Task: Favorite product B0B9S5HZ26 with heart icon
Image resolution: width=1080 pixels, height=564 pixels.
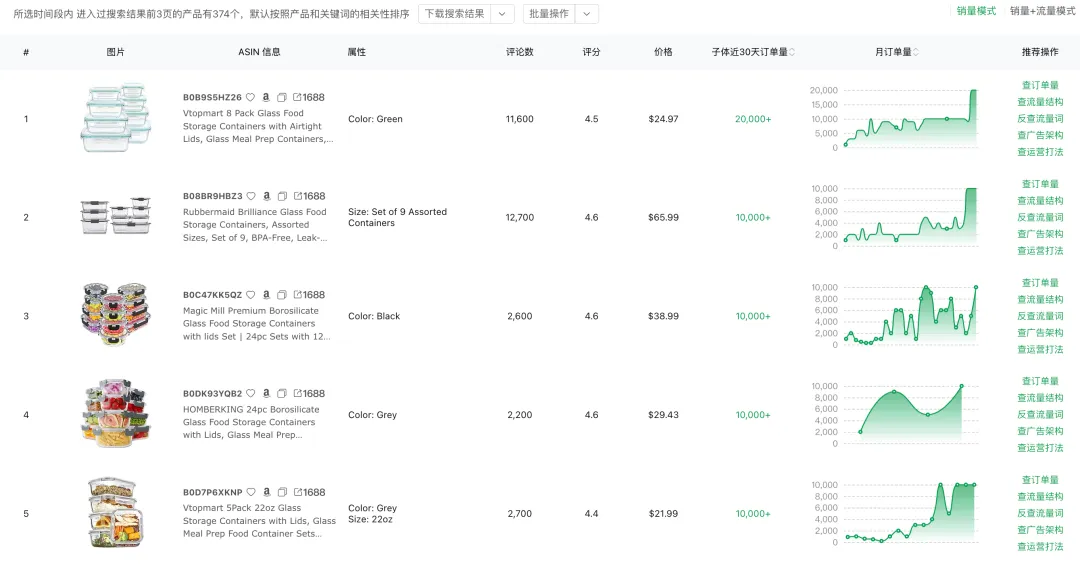Action: tap(251, 98)
